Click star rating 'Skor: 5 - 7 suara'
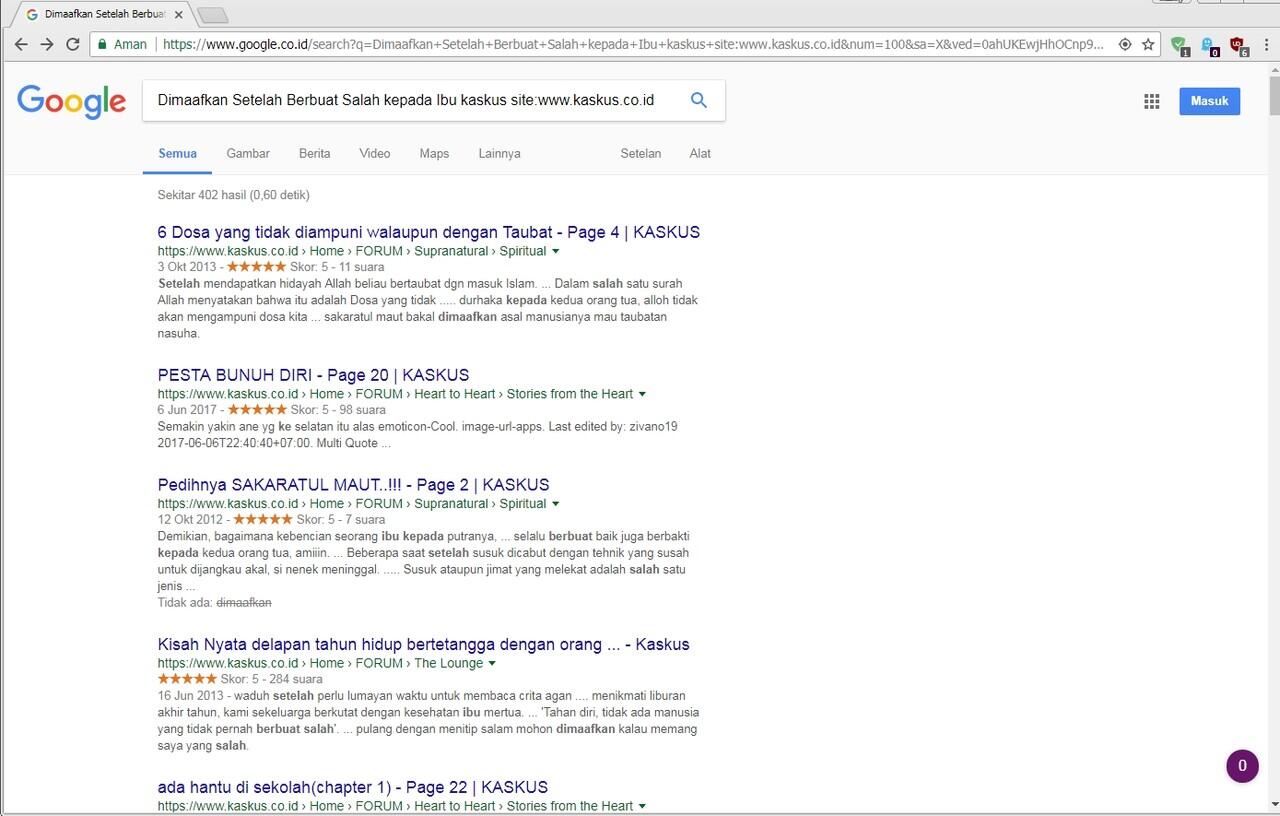Viewport: 1280px width, 816px height. click(x=309, y=520)
